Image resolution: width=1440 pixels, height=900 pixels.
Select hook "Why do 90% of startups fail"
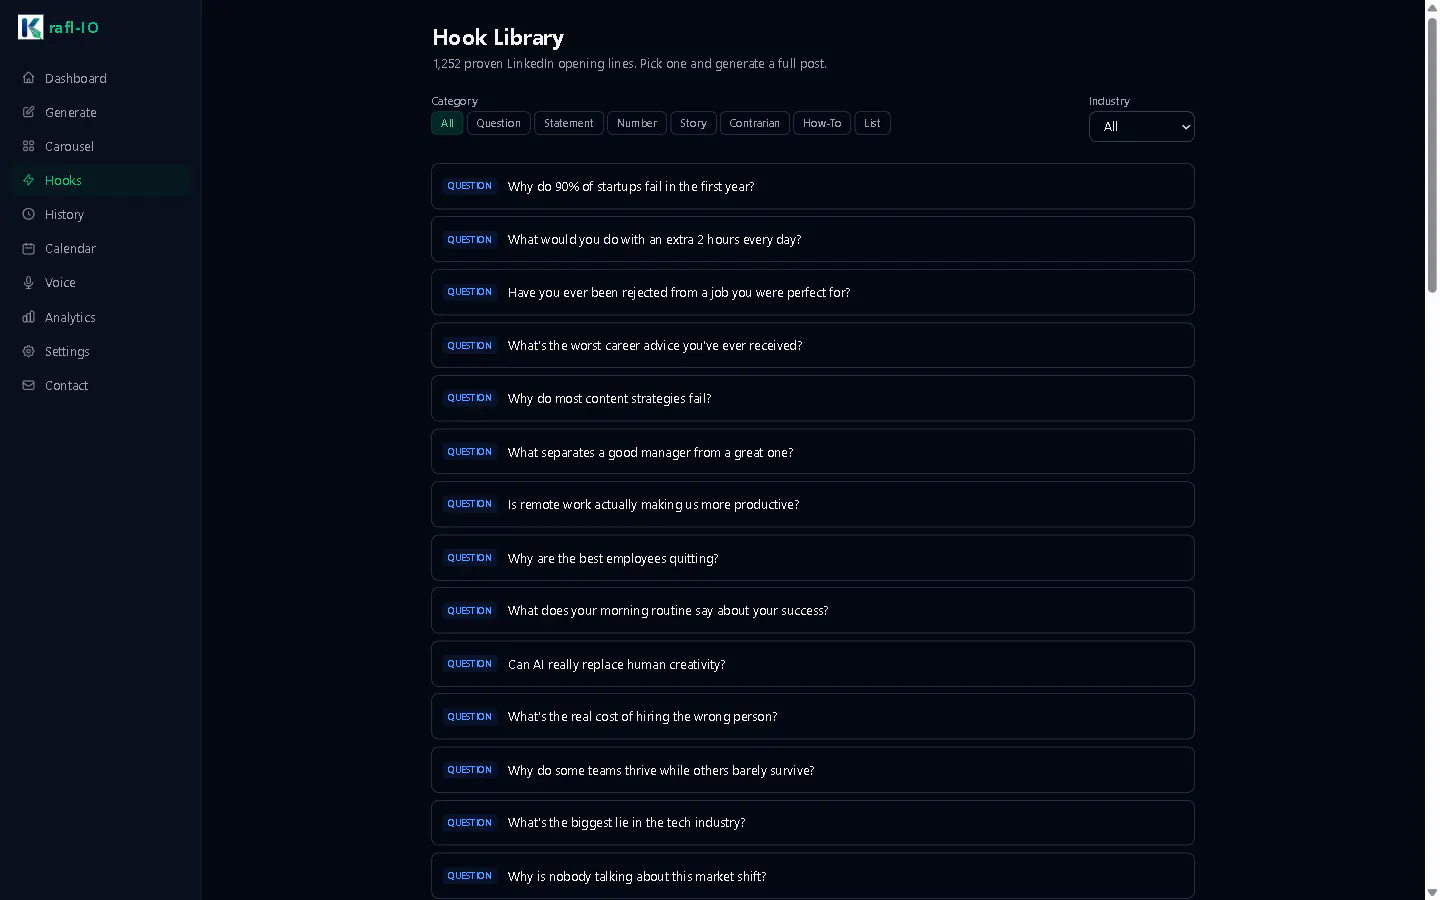point(813,186)
